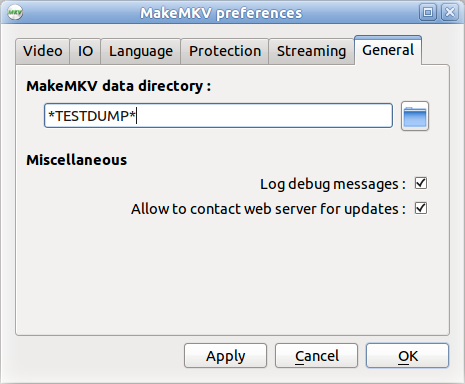The image size is (465, 384).
Task: Click the 'Log debug messages :' label
Action: coord(333,184)
